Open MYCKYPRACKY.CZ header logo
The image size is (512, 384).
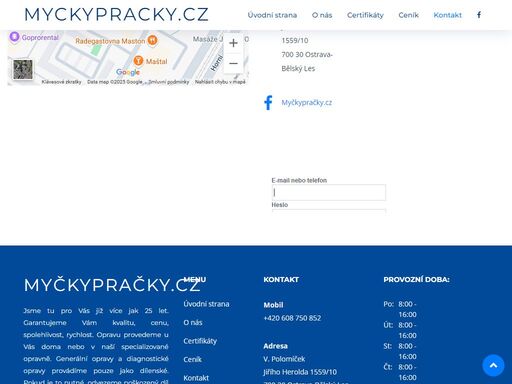116,15
